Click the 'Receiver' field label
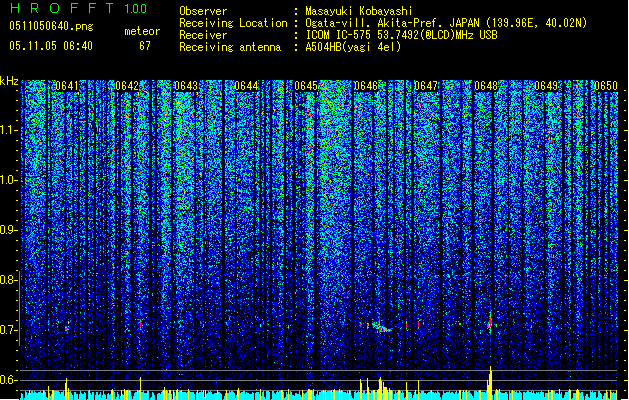 point(203,35)
